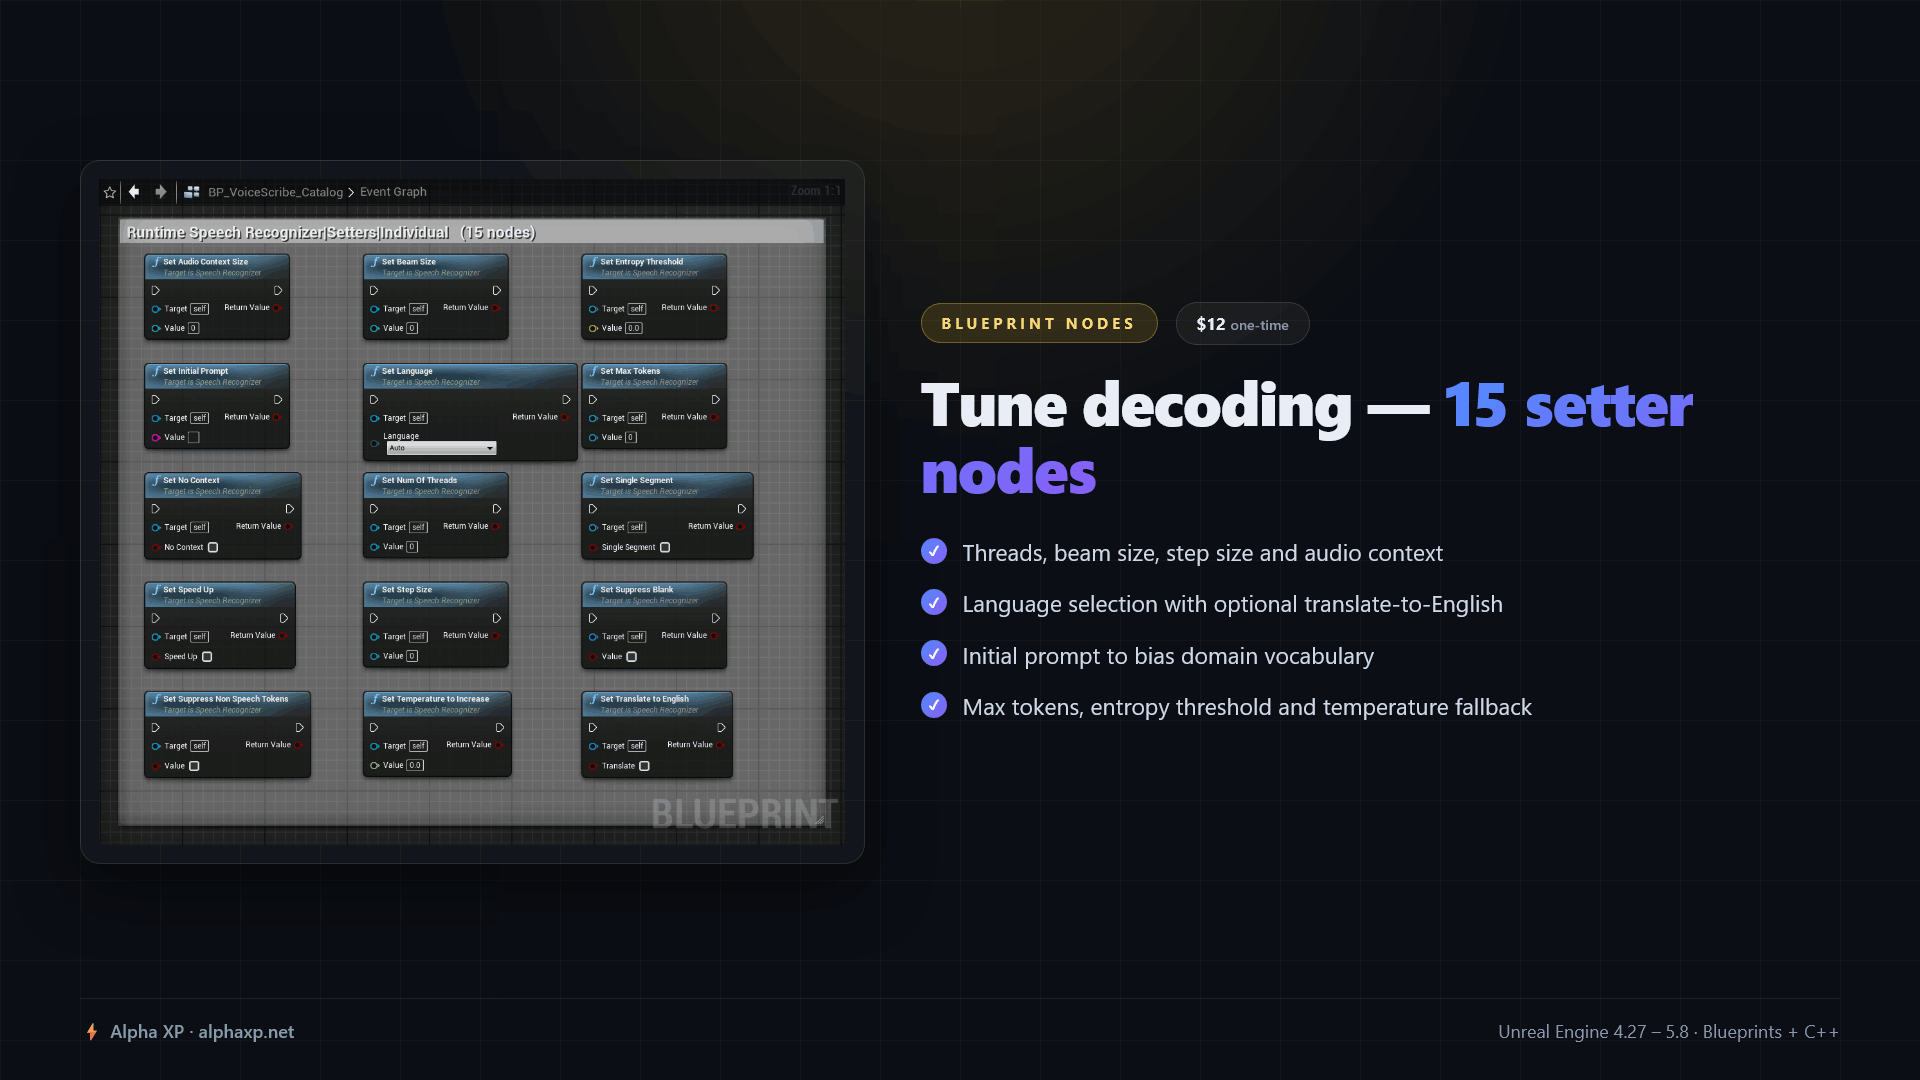Image resolution: width=1920 pixels, height=1080 pixels.
Task: Click the favorite star icon in graph toolbar
Action: tap(110, 192)
